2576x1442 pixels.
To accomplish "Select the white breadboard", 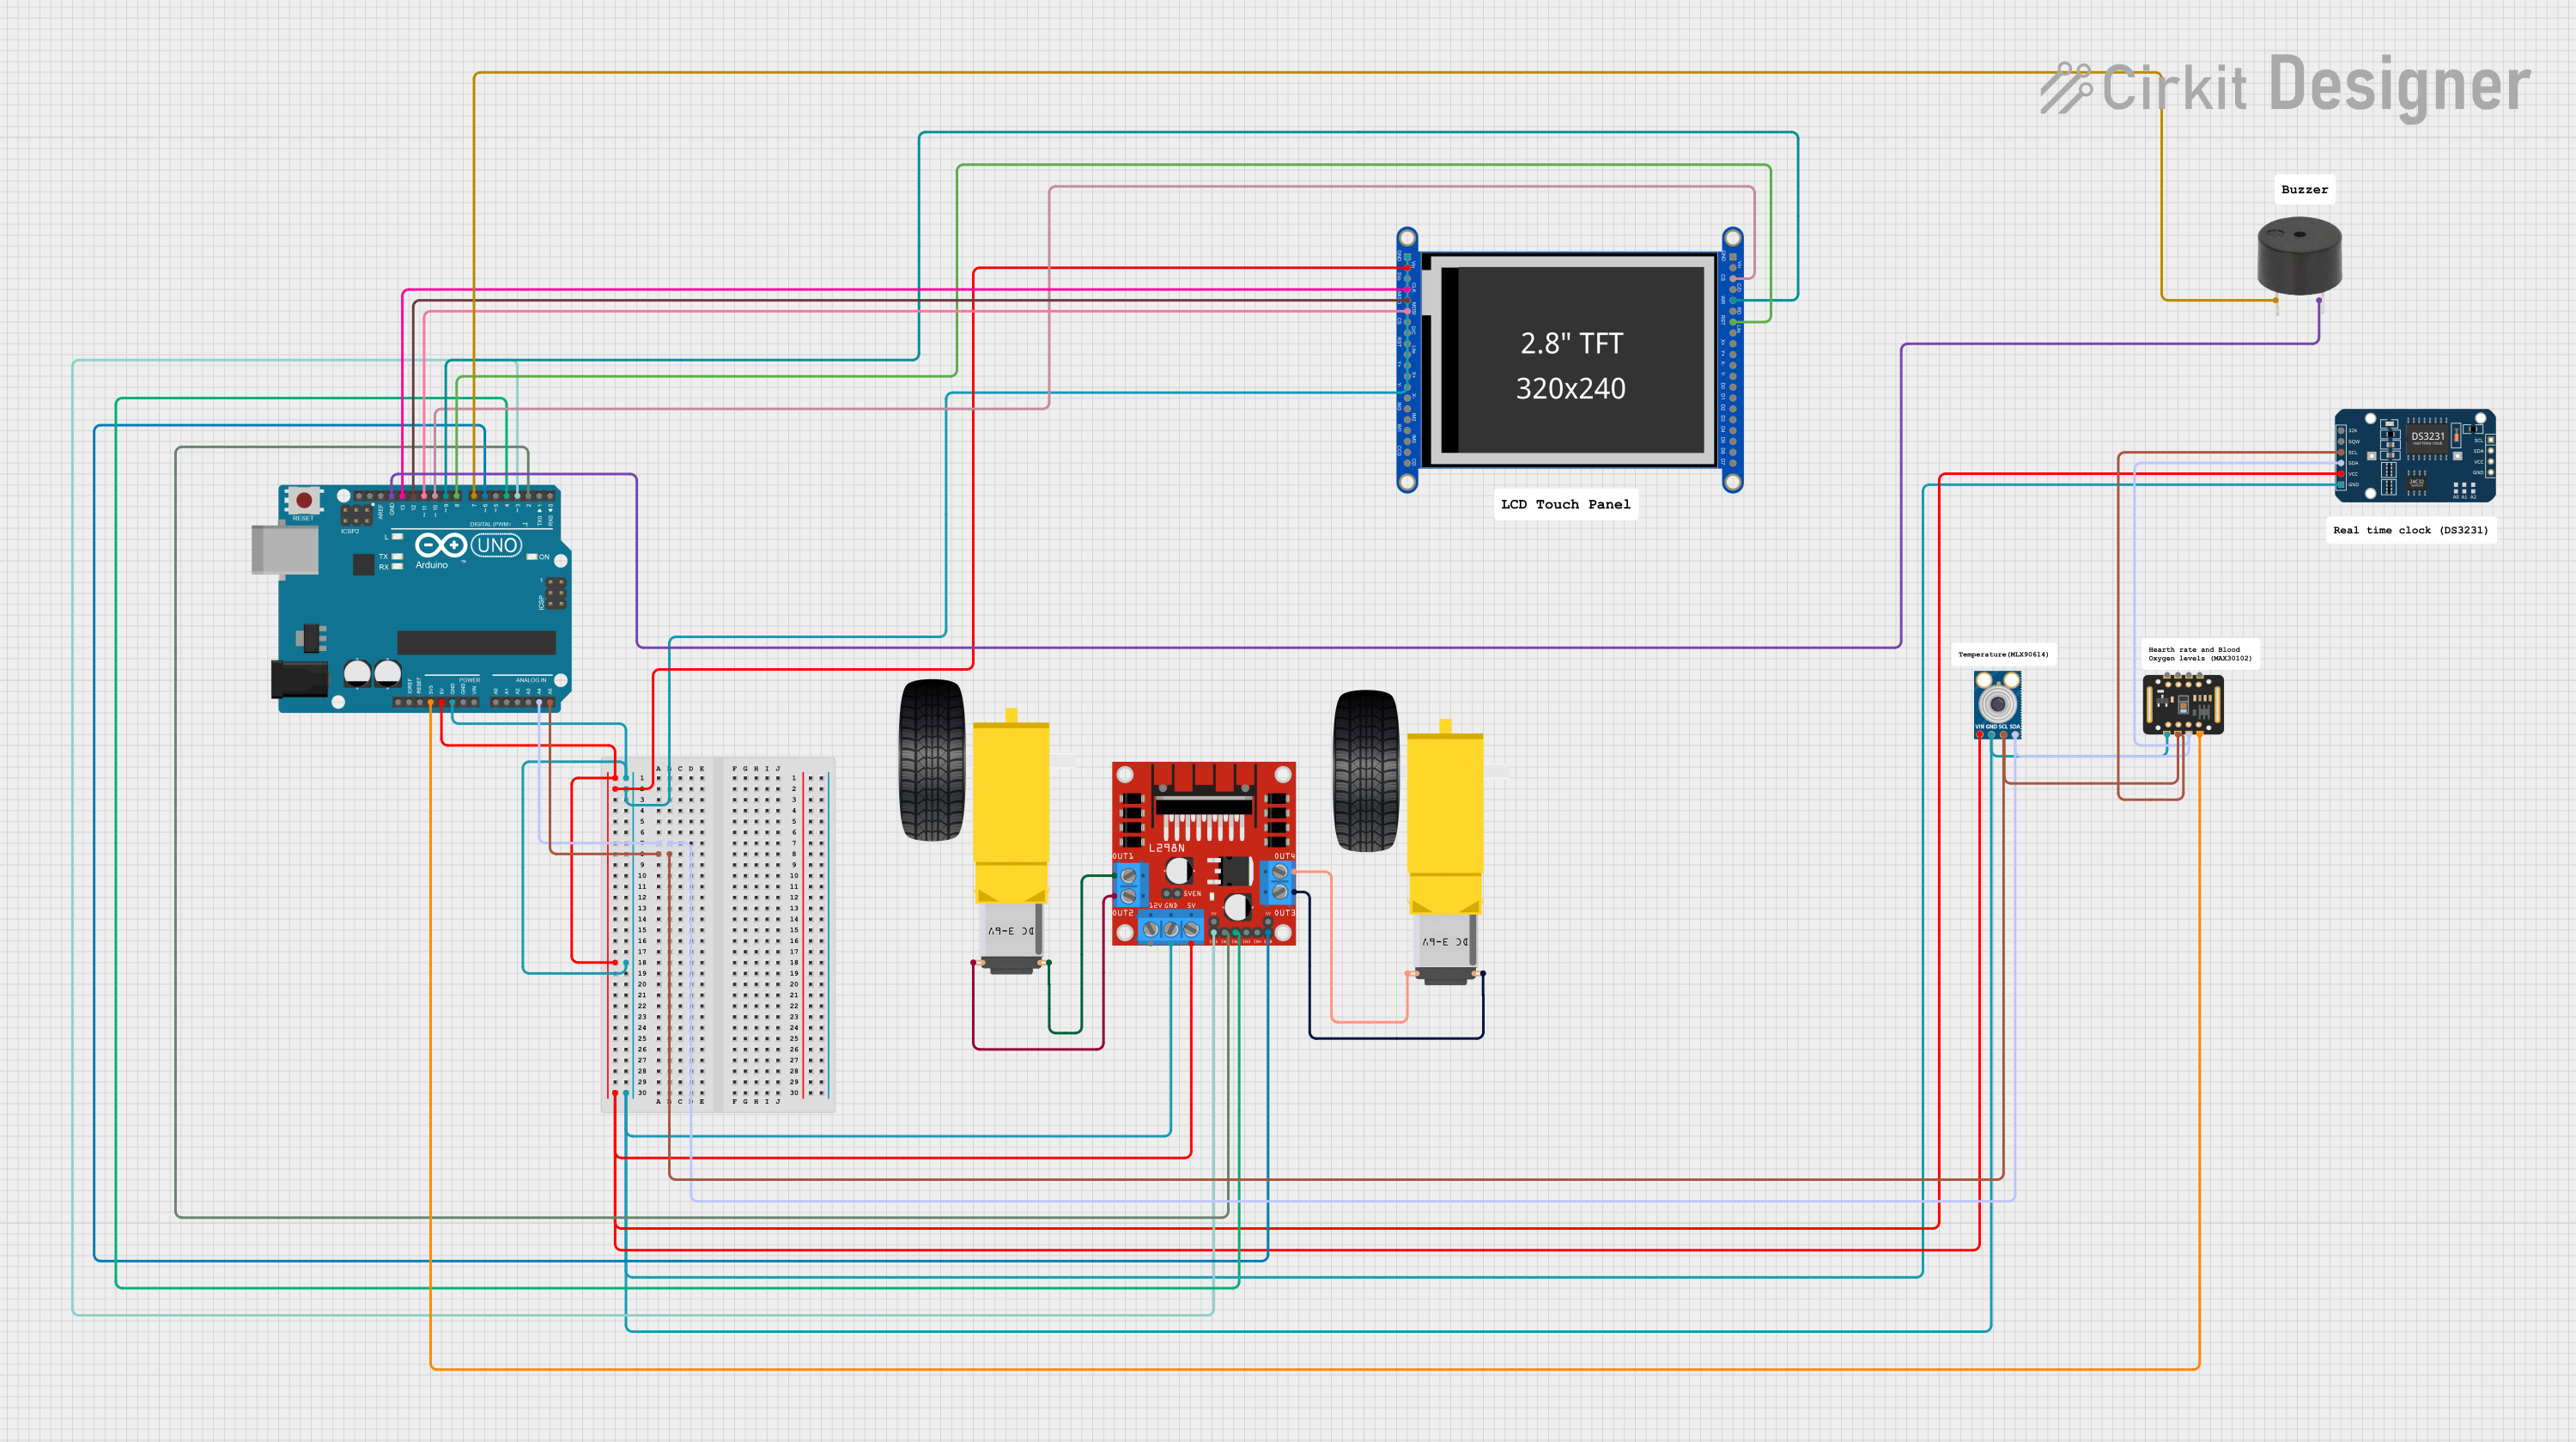I will coord(718,934).
